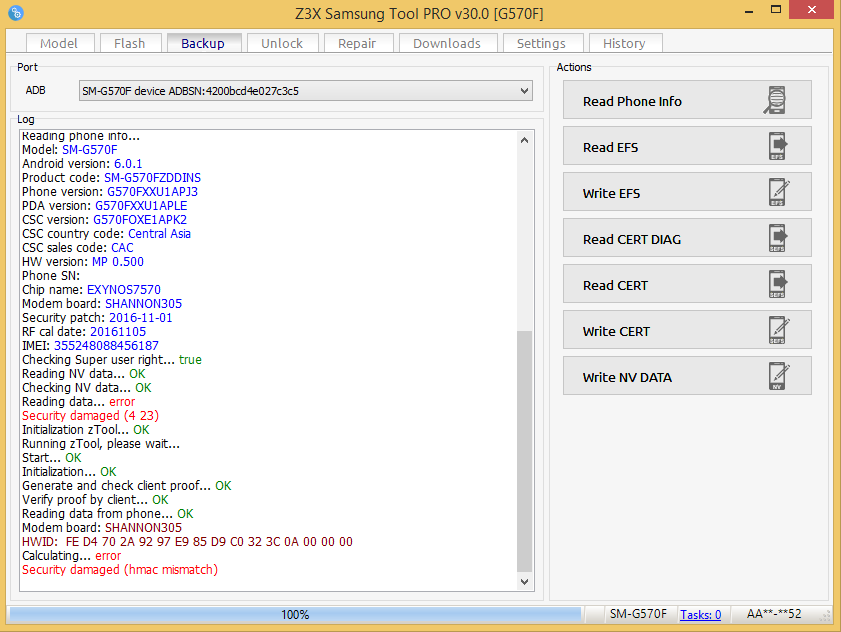Click the AA**-**52 status bar entry
This screenshot has width=841, height=632.
(x=774, y=614)
